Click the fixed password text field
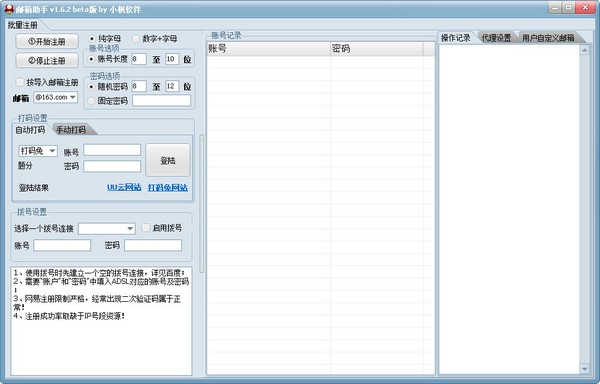Image resolution: width=600 pixels, height=384 pixels. (x=161, y=101)
